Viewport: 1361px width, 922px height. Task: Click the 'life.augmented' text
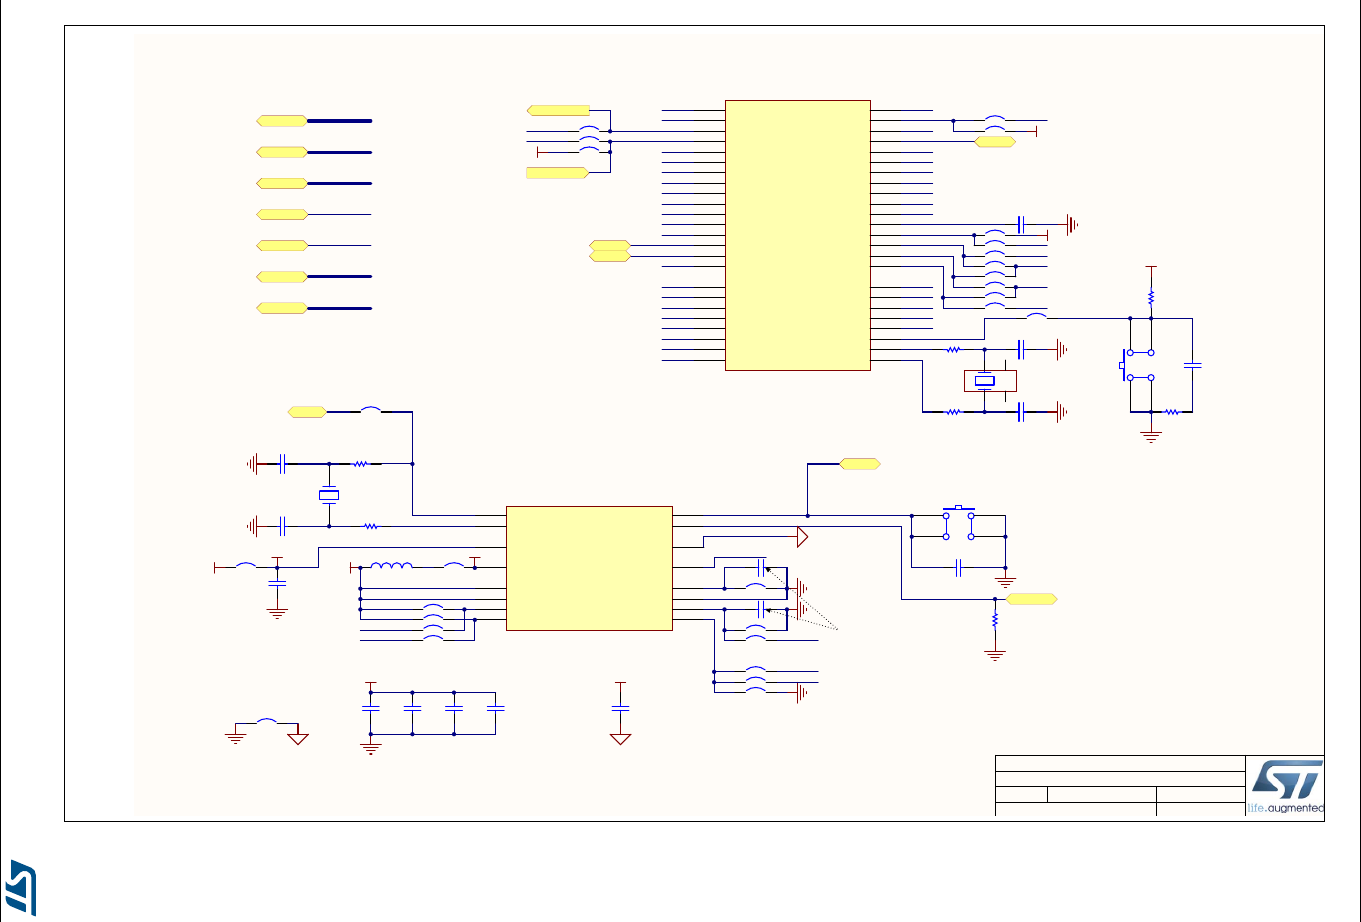coord(1285,807)
